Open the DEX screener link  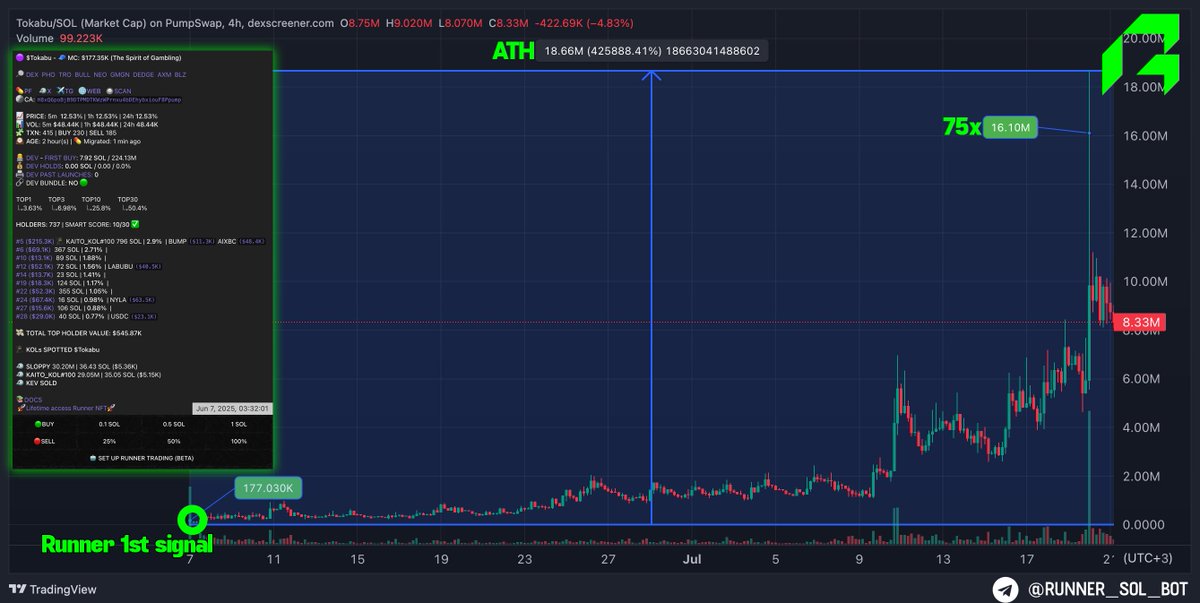pos(32,75)
